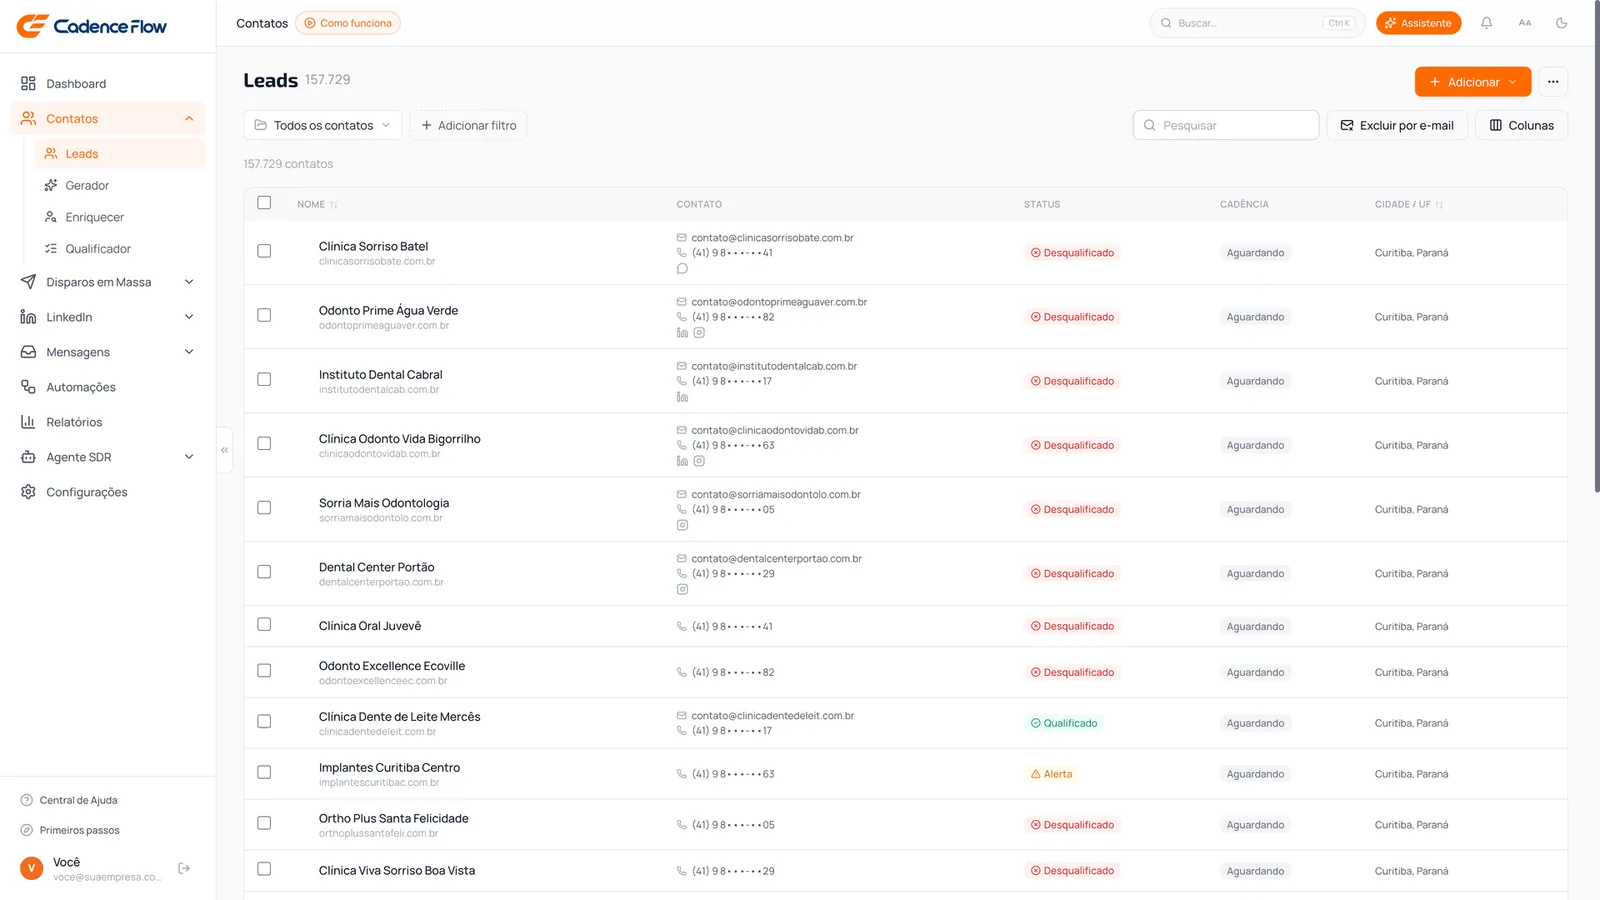Viewport: 1600px width, 900px height.
Task: Select checkbox for Dental Center Portão
Action: pyautogui.click(x=264, y=572)
